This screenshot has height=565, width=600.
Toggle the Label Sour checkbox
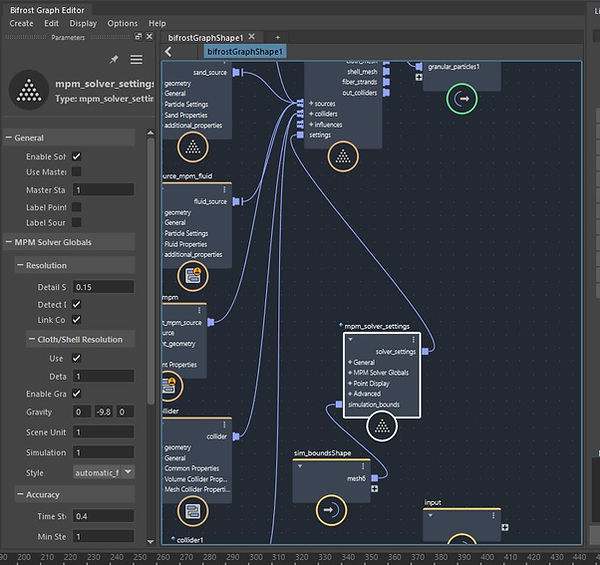click(x=77, y=222)
